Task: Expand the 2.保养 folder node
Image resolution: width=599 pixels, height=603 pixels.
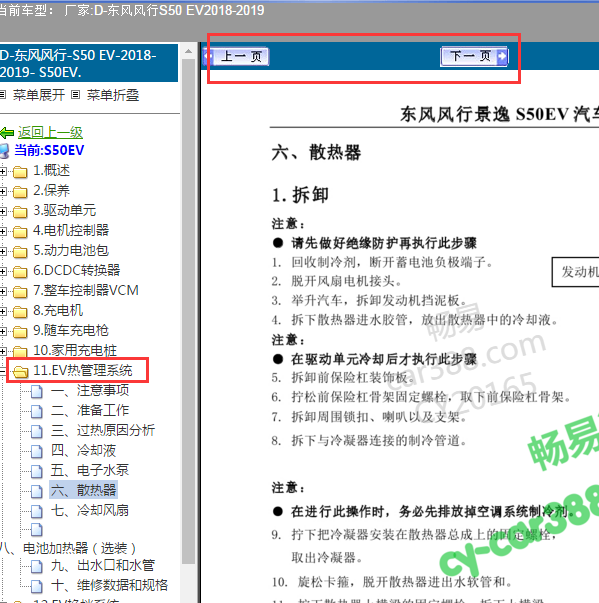Action: point(3,192)
